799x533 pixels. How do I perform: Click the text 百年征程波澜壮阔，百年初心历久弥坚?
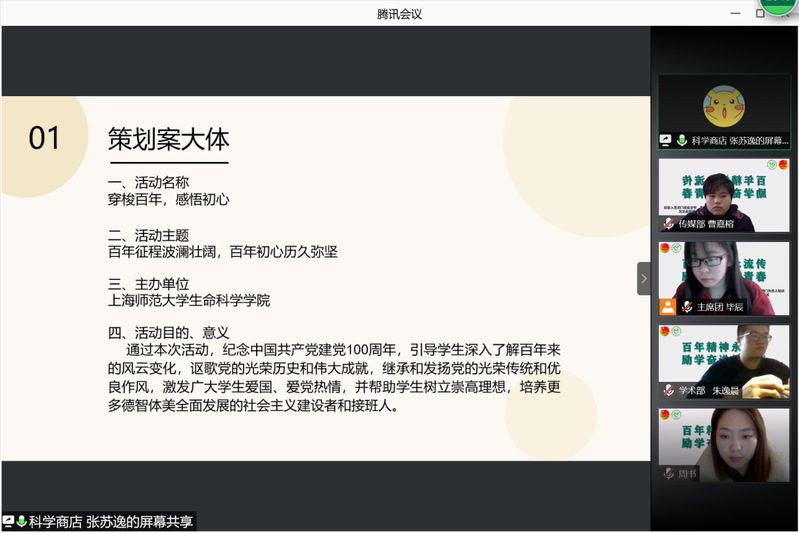[223, 252]
